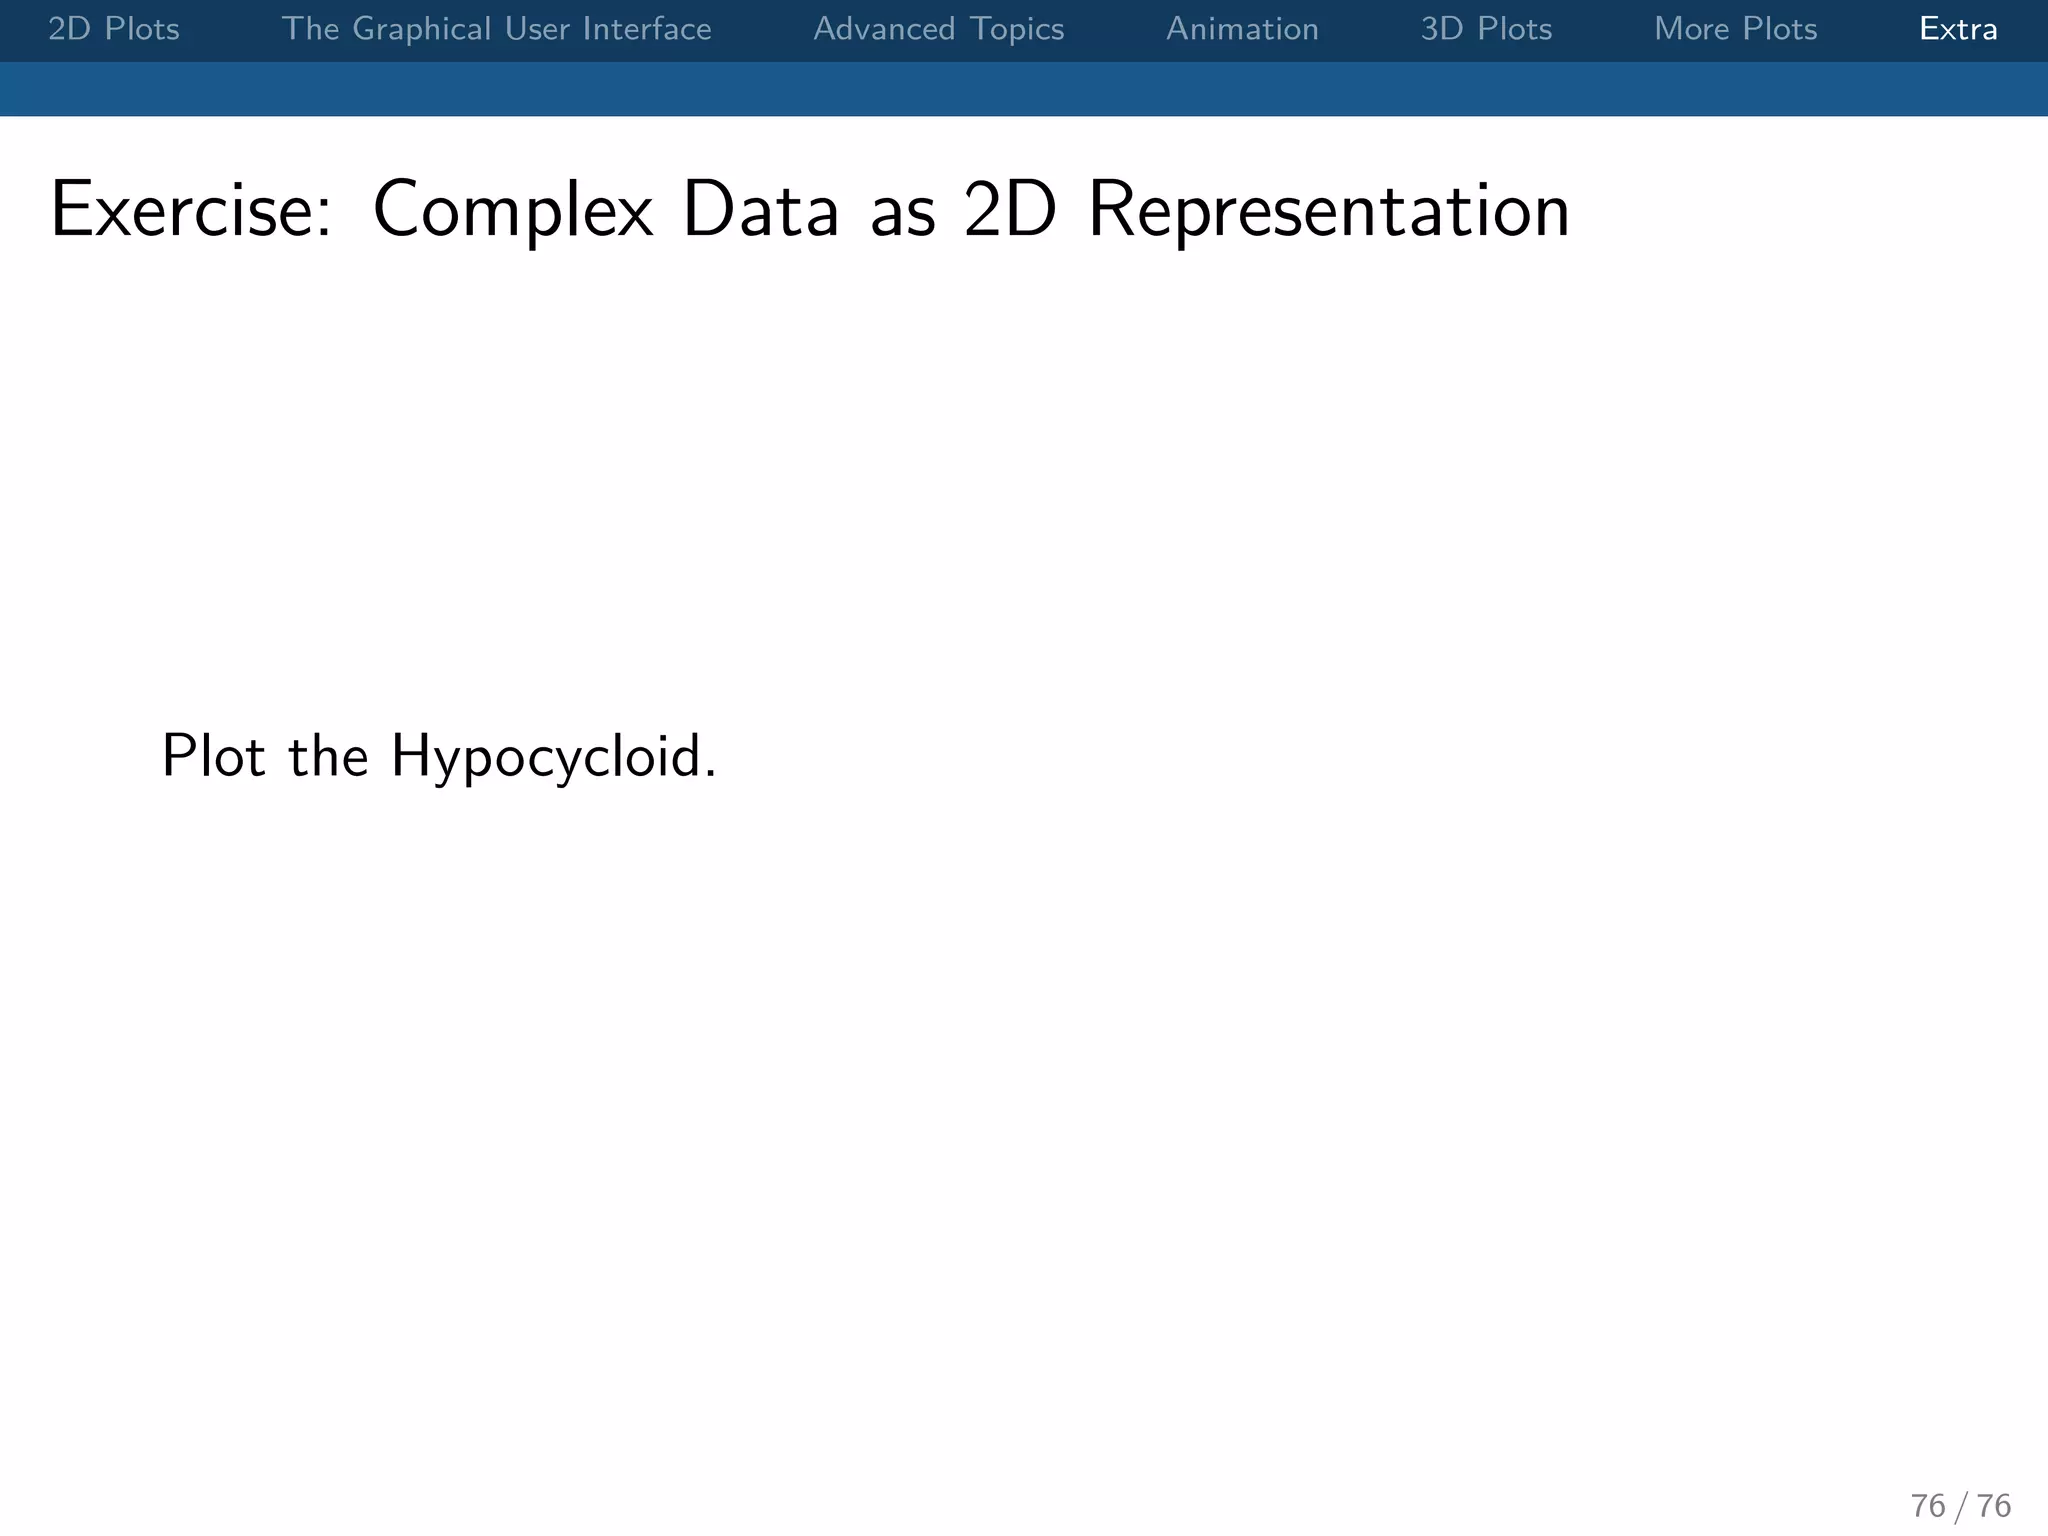This screenshot has height=1536, width=2048.
Task: Click the slide title 'Exercise: Complex Data as 2D Representation'
Action: tap(810, 210)
